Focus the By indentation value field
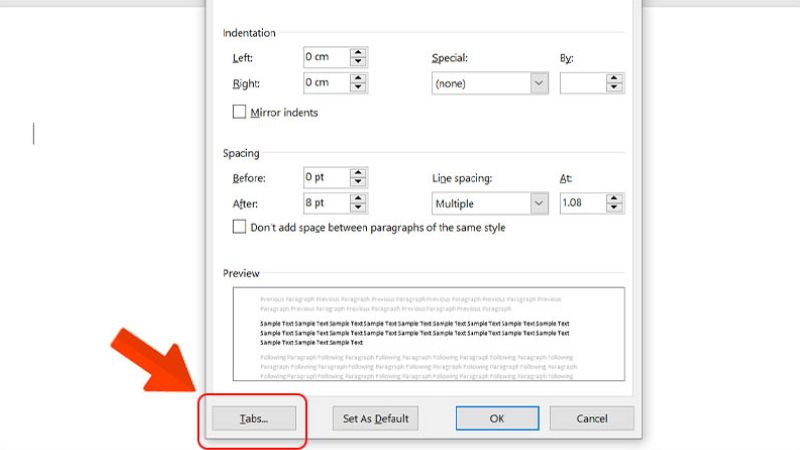This screenshot has width=800, height=450. click(583, 83)
